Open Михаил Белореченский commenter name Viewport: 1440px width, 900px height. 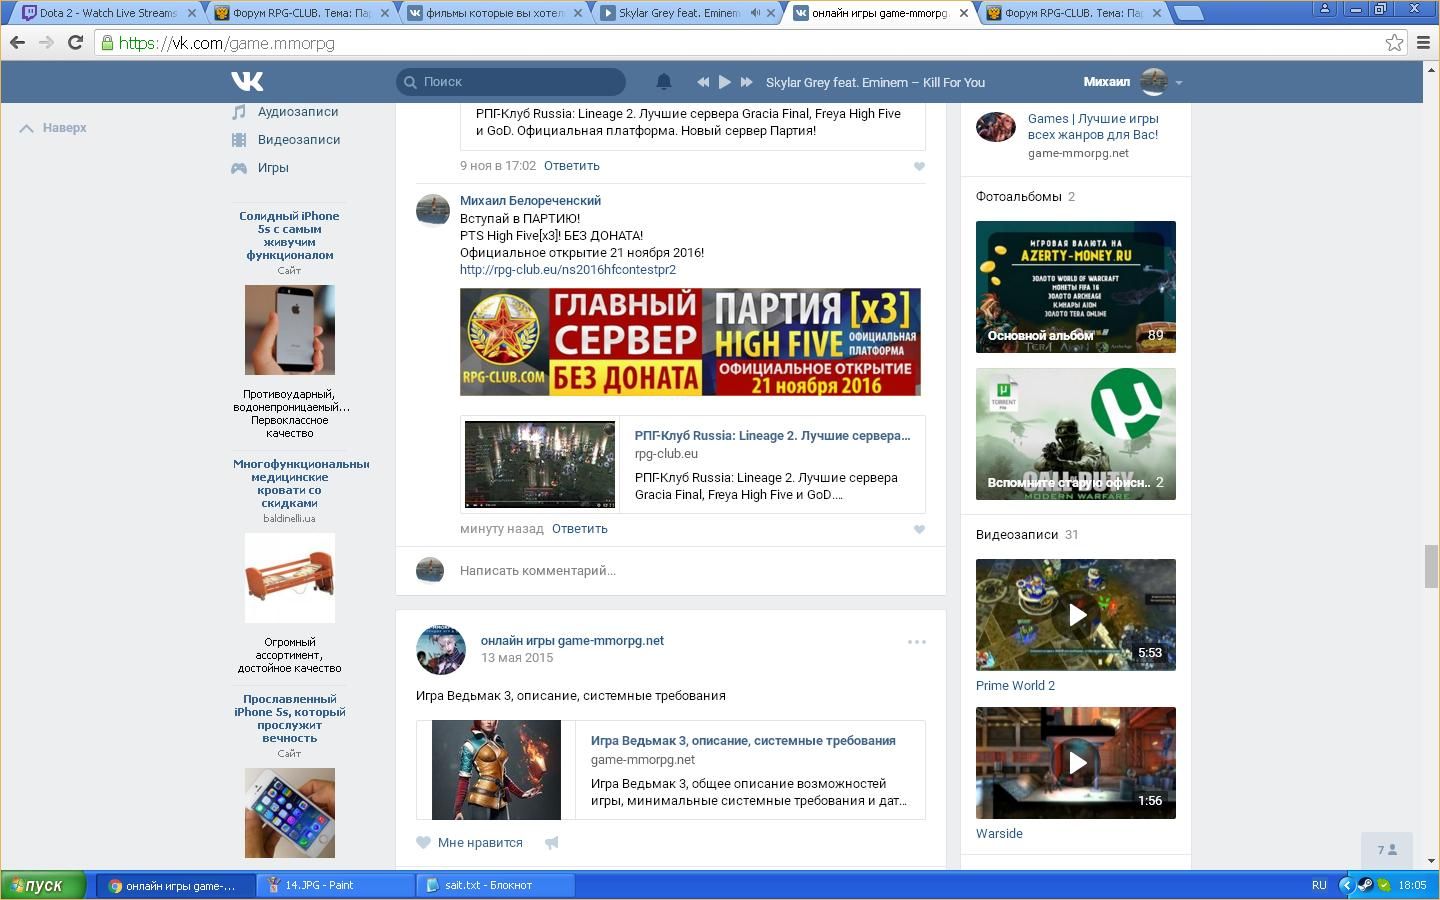530,201
